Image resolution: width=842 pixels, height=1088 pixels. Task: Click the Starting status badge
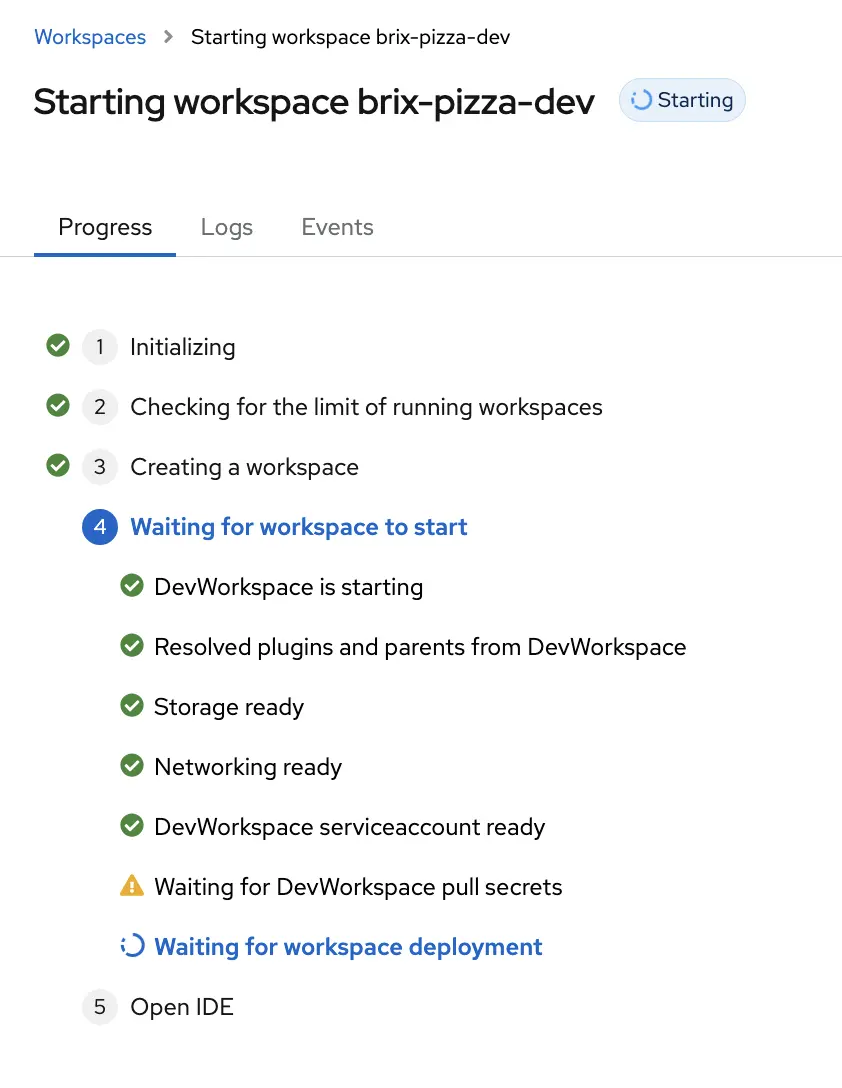pyautogui.click(x=682, y=100)
